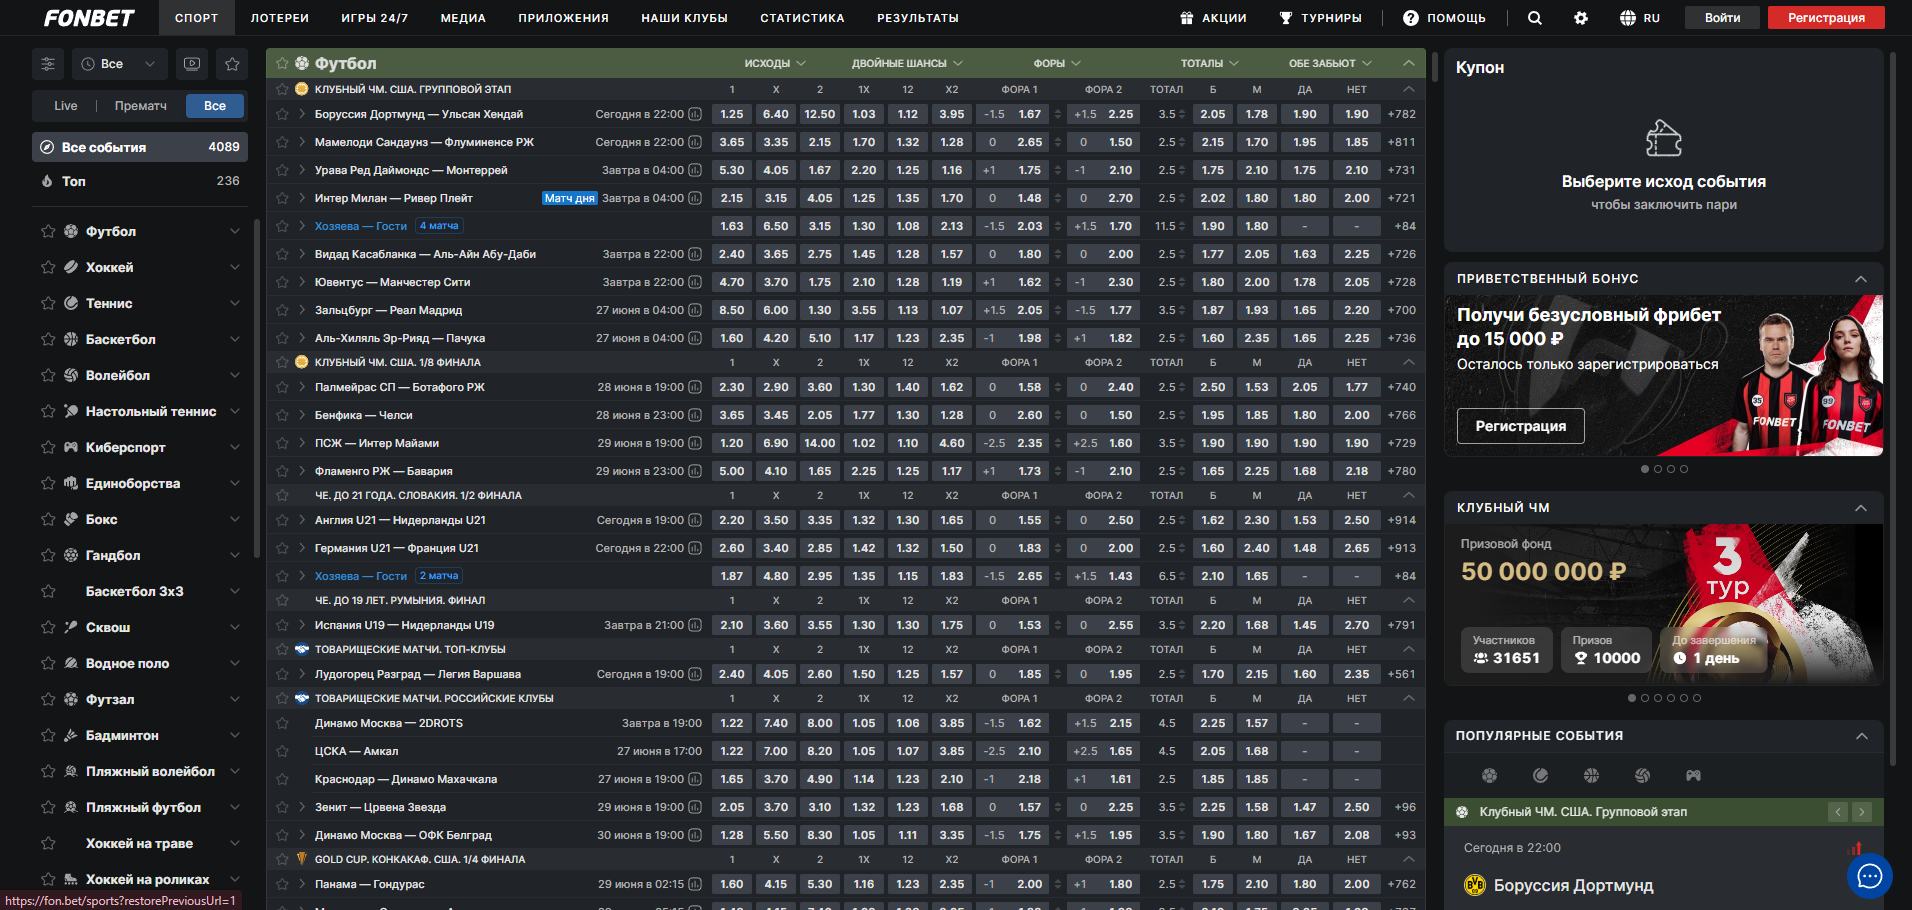1912x910 pixels.
Task: Open match statistics icon for Ювентус — Манчестер Сити
Action: click(x=695, y=282)
